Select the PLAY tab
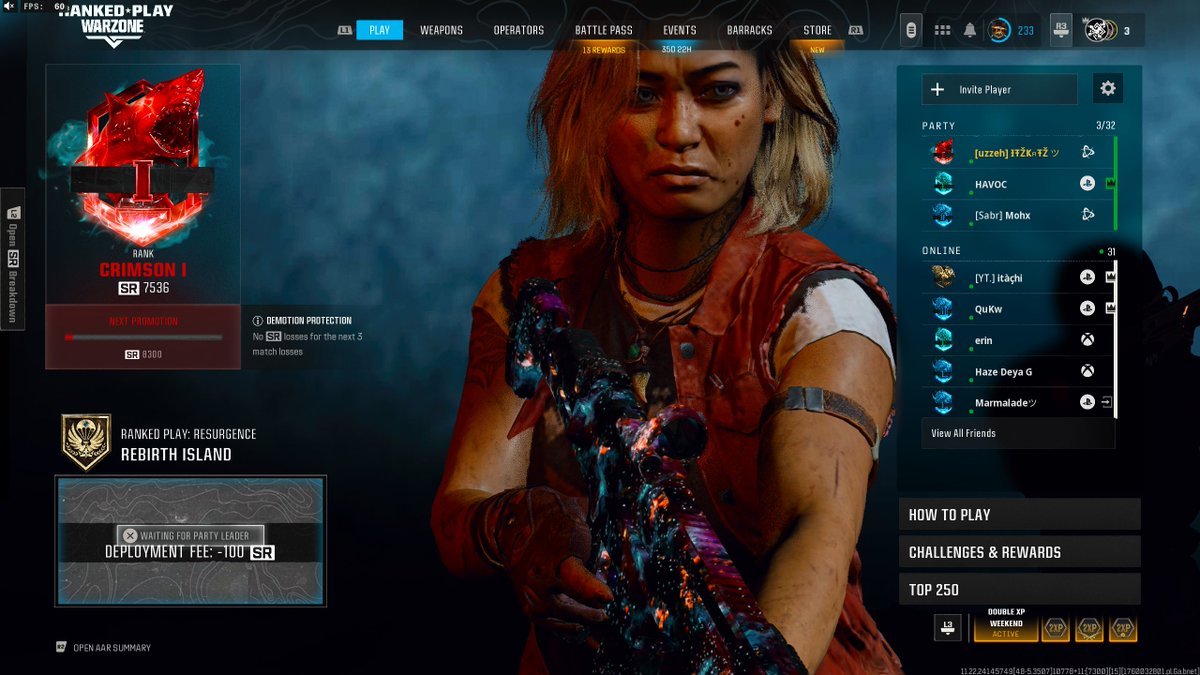The image size is (1200, 675). click(x=379, y=30)
